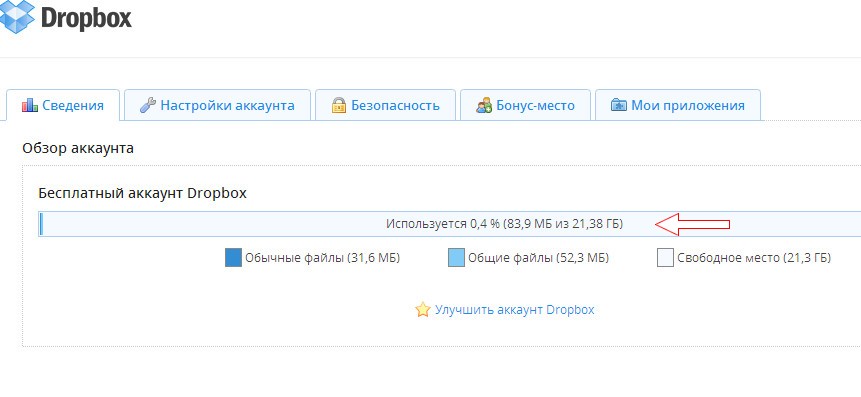Click the light blue Общие файлы swatch
The image size is (861, 397).
pyautogui.click(x=456, y=258)
